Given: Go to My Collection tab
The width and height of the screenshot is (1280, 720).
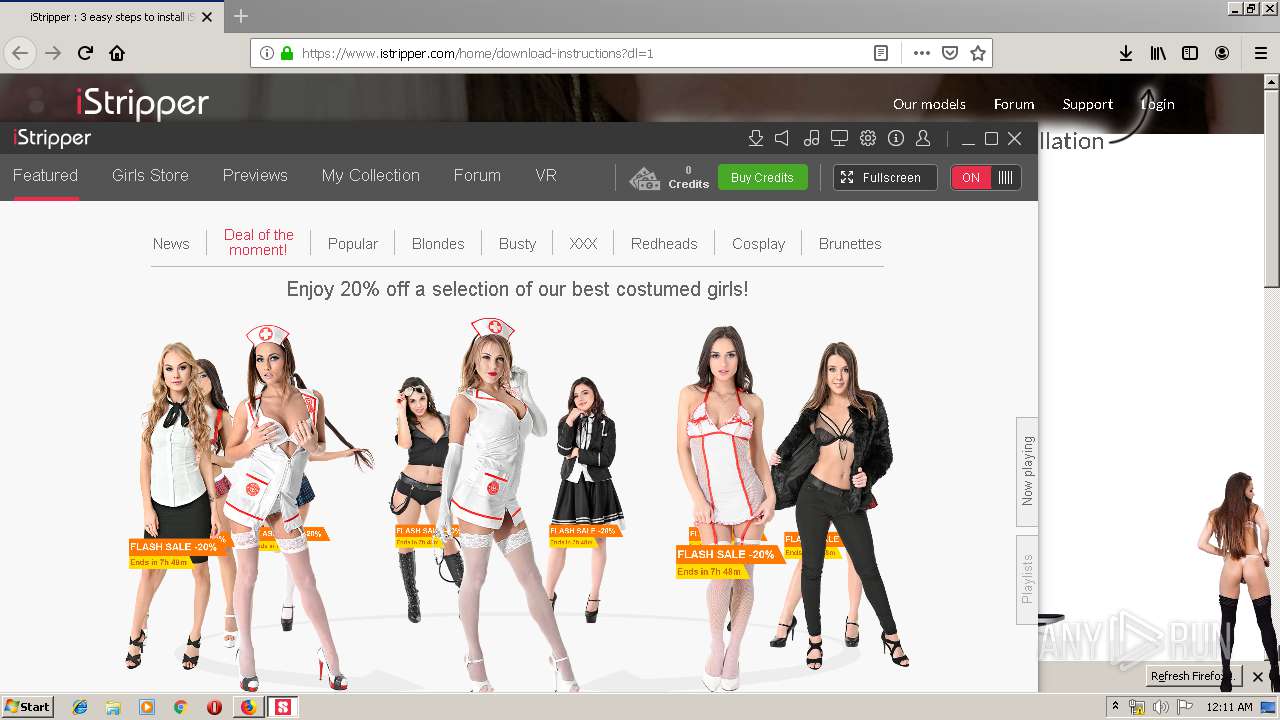Looking at the screenshot, I should pyautogui.click(x=370, y=175).
